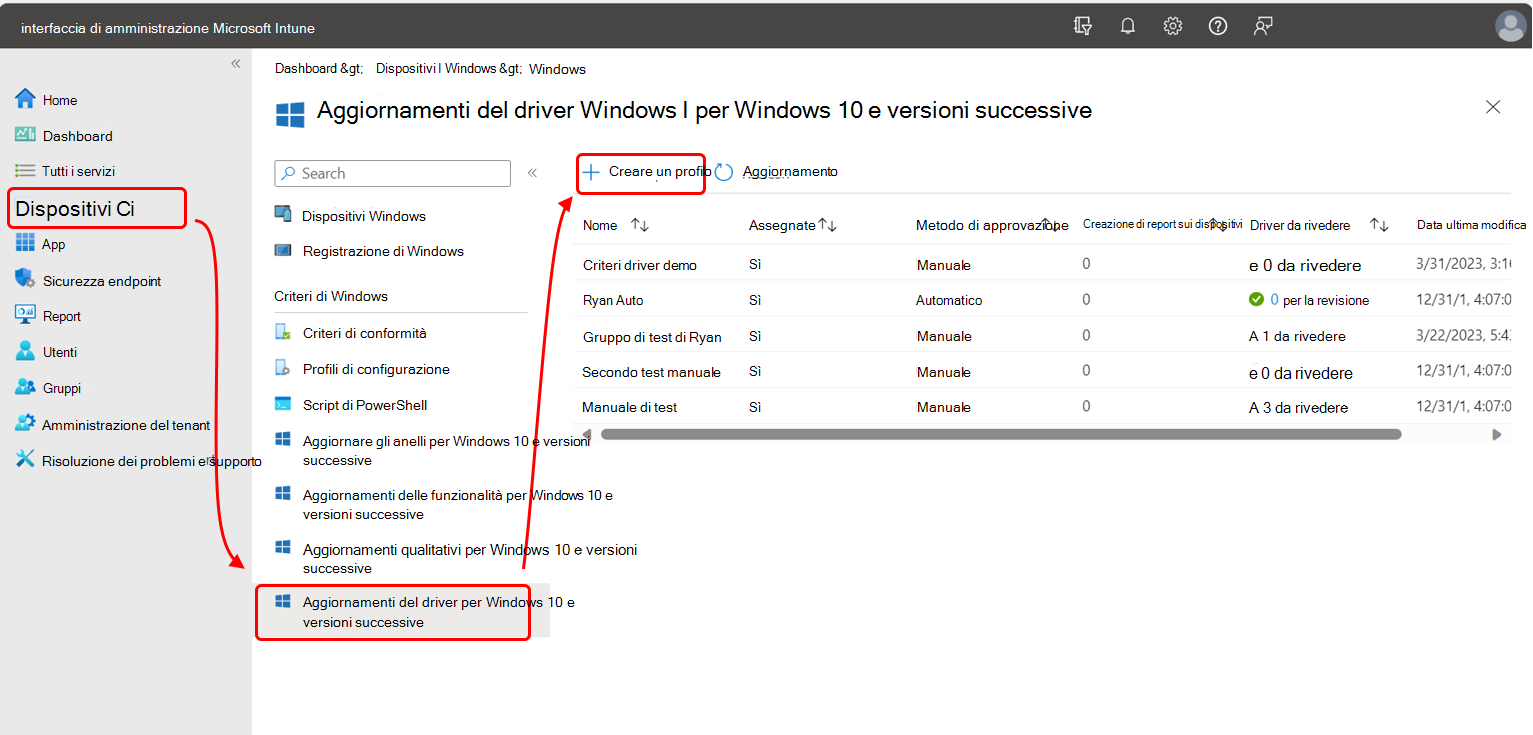
Task: Select Aggiornamenti qualitativi per Windows 10 item
Action: (x=470, y=558)
